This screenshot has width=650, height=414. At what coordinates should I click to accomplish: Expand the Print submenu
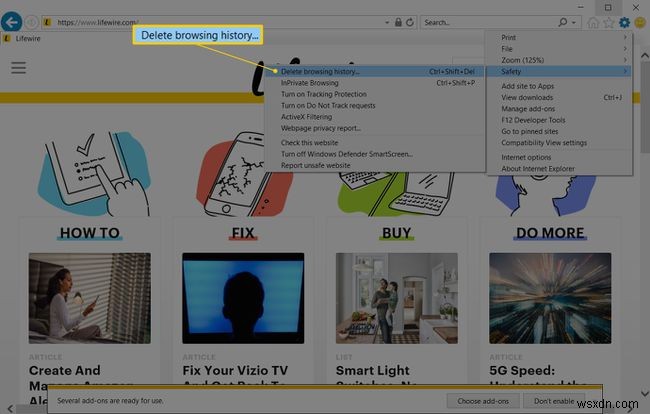560,37
